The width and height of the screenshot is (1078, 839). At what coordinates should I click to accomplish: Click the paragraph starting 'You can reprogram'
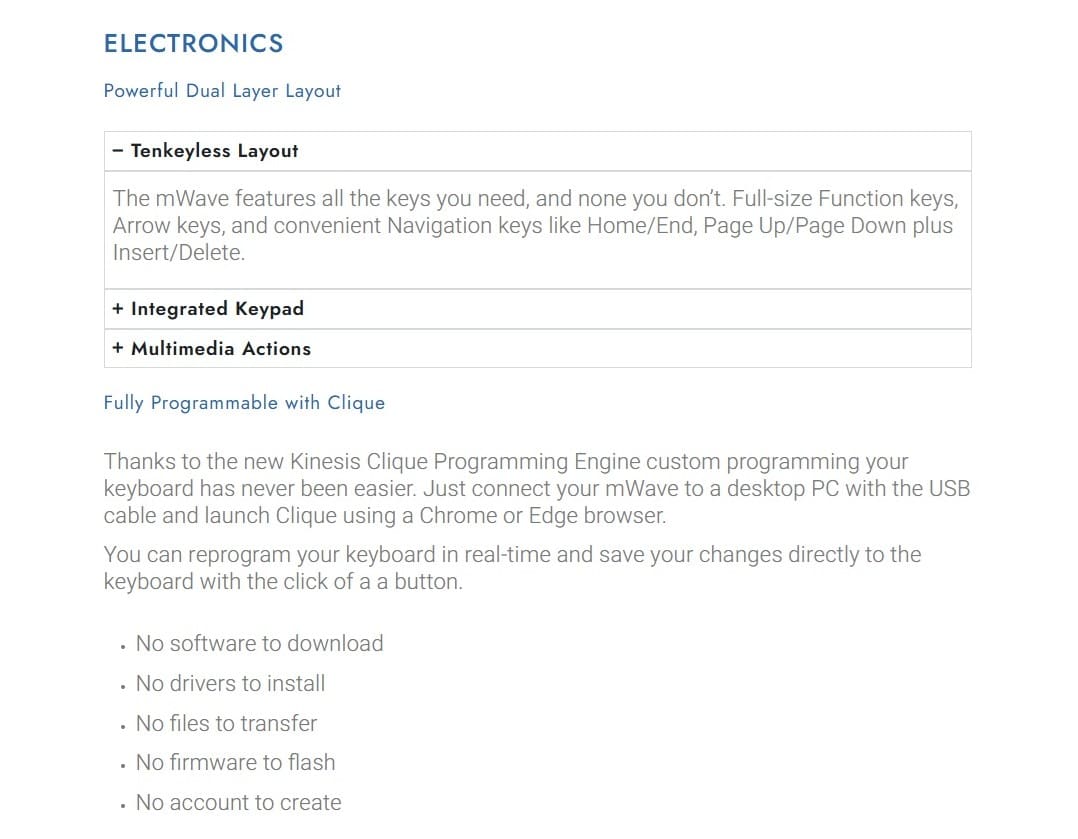(x=512, y=568)
